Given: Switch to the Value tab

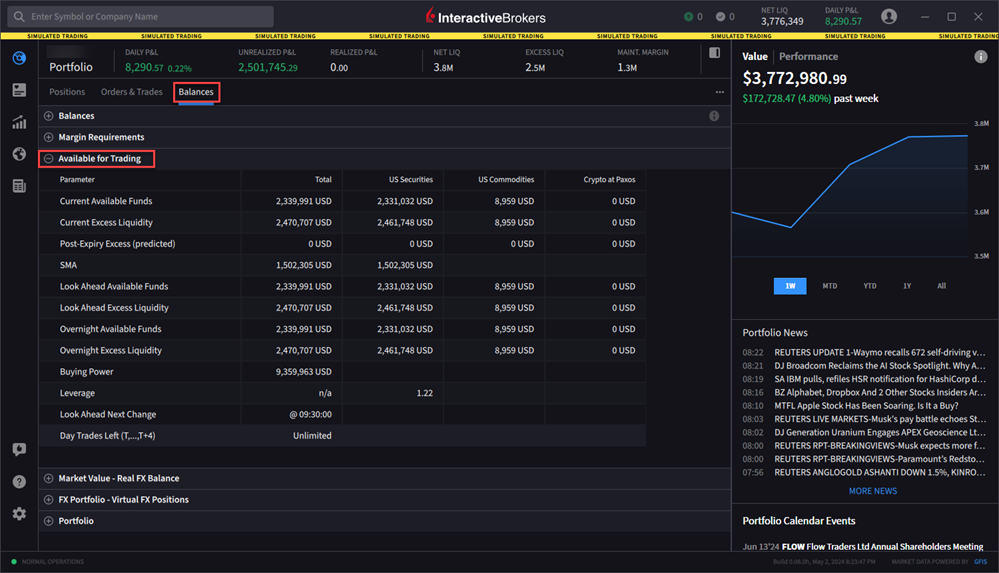Looking at the screenshot, I should (x=755, y=56).
